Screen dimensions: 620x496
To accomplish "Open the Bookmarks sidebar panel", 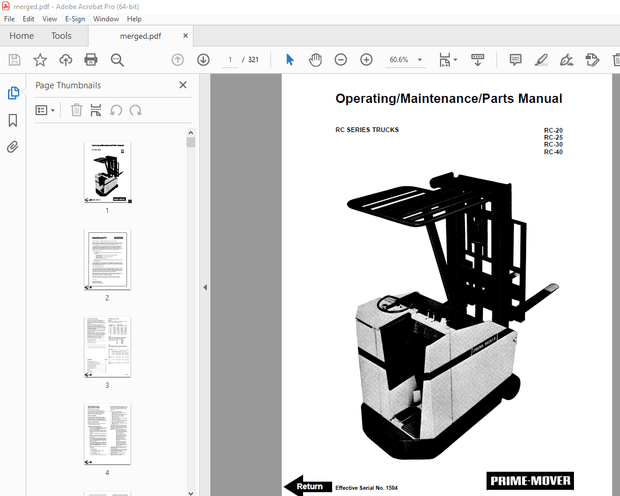I will (13, 120).
